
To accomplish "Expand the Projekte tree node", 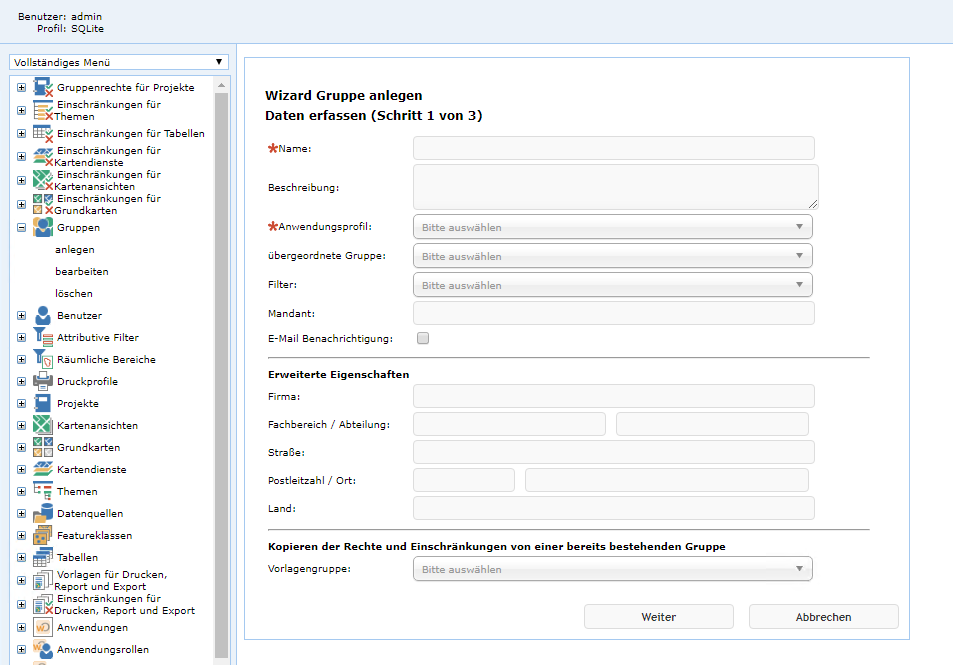I will pos(21,404).
